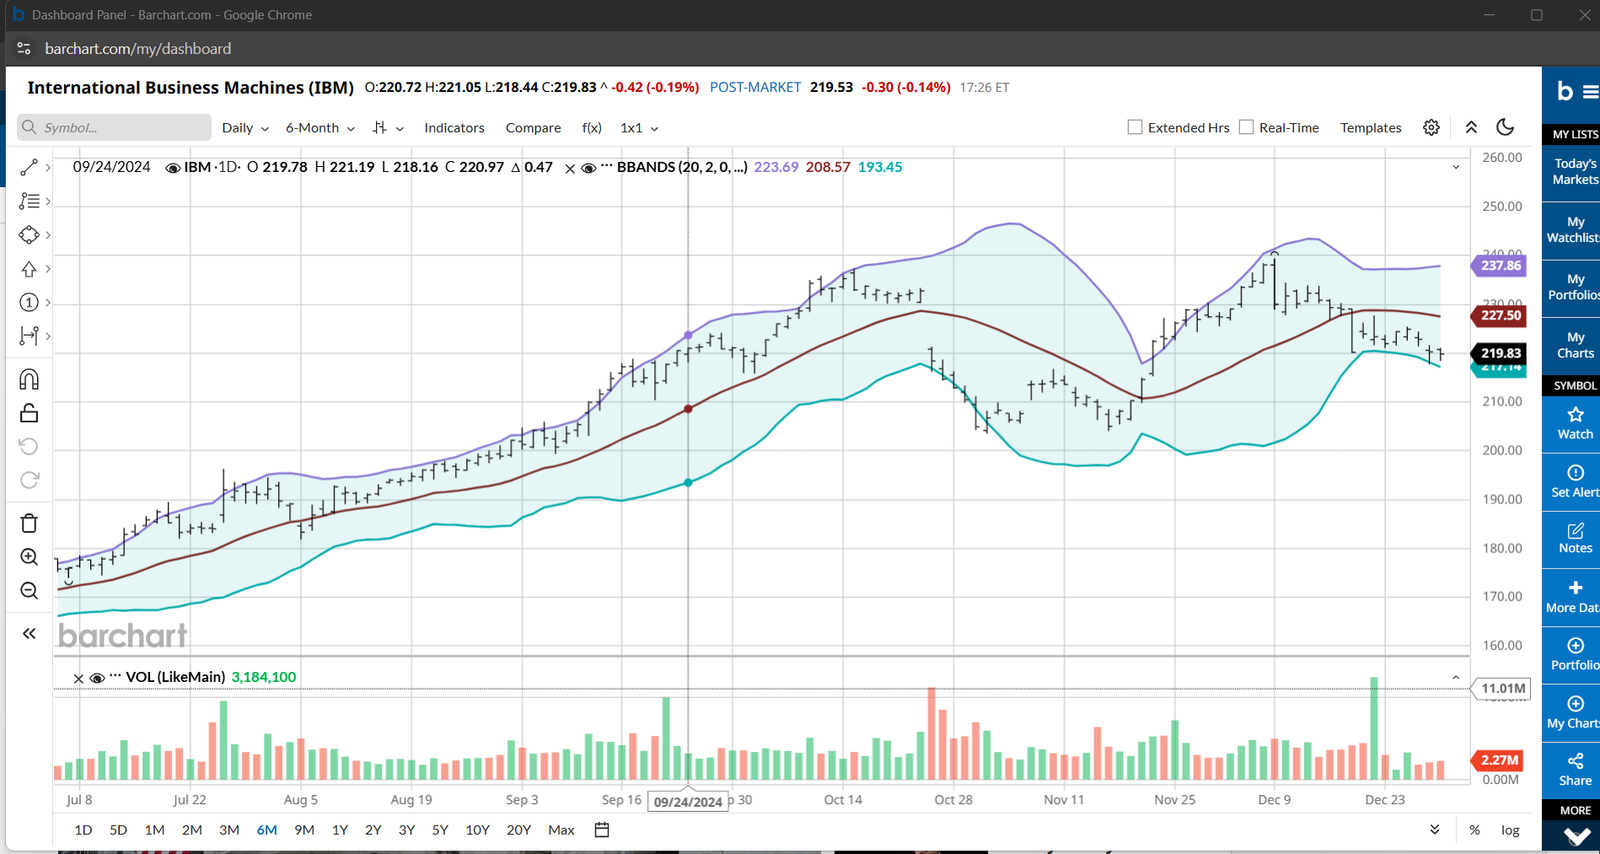Collapse the drawing toolbar with double arrows
The height and width of the screenshot is (854, 1600).
[x=29, y=633]
